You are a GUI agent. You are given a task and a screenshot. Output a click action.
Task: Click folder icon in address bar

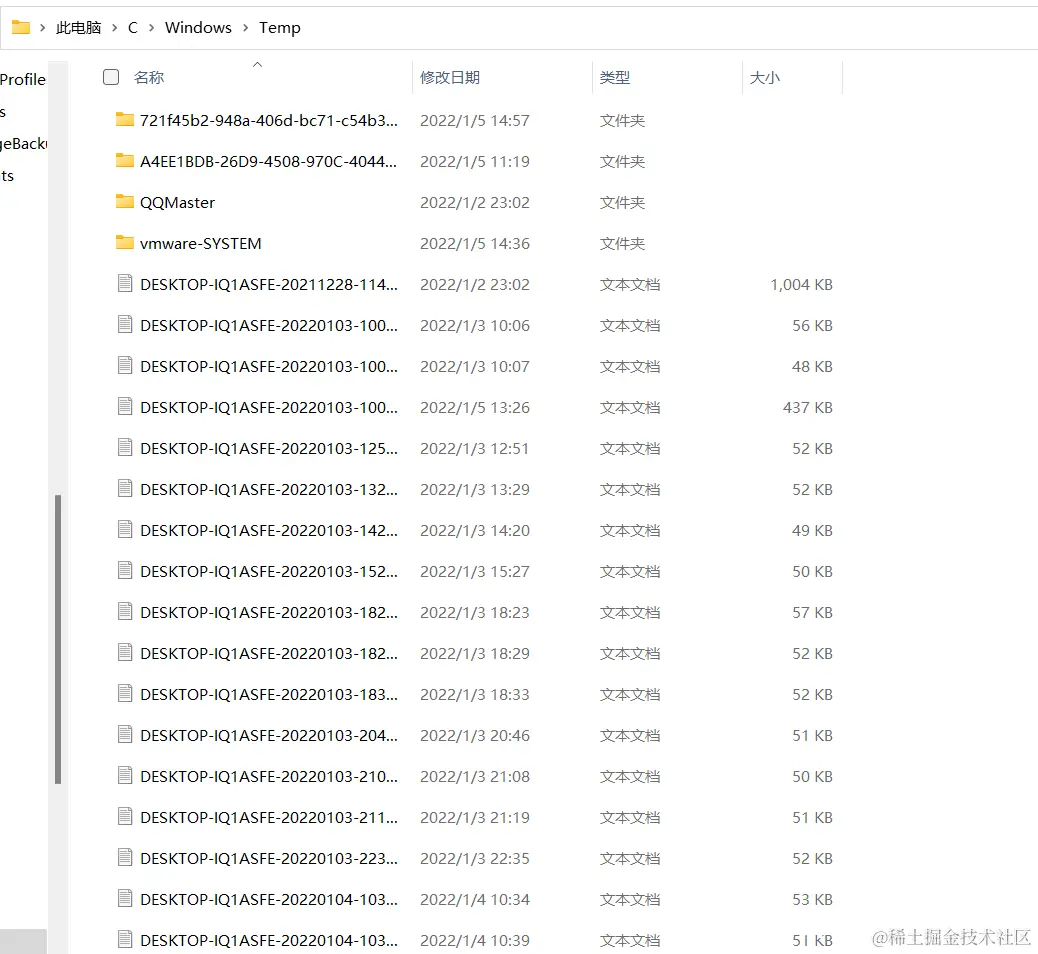pos(21,27)
